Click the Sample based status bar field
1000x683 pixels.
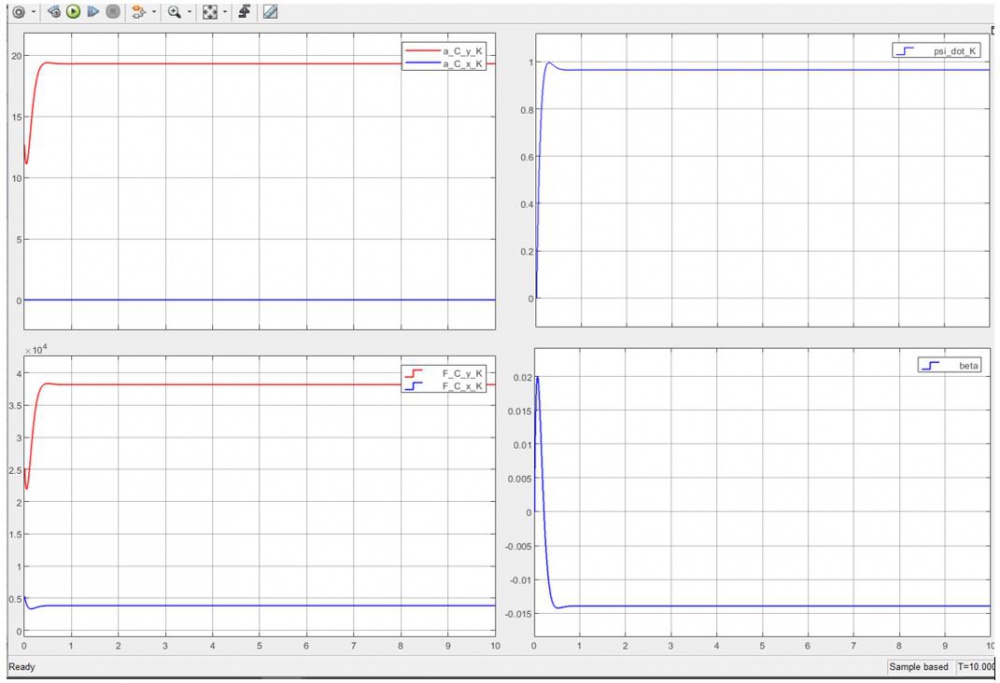click(x=919, y=667)
